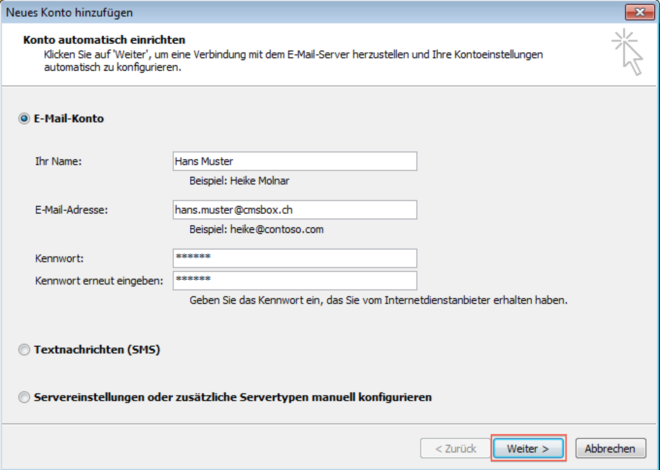Viewport: 660px width, 470px height.
Task: Select manual Servereinstellungen configuration radio option
Action: [x=25, y=397]
